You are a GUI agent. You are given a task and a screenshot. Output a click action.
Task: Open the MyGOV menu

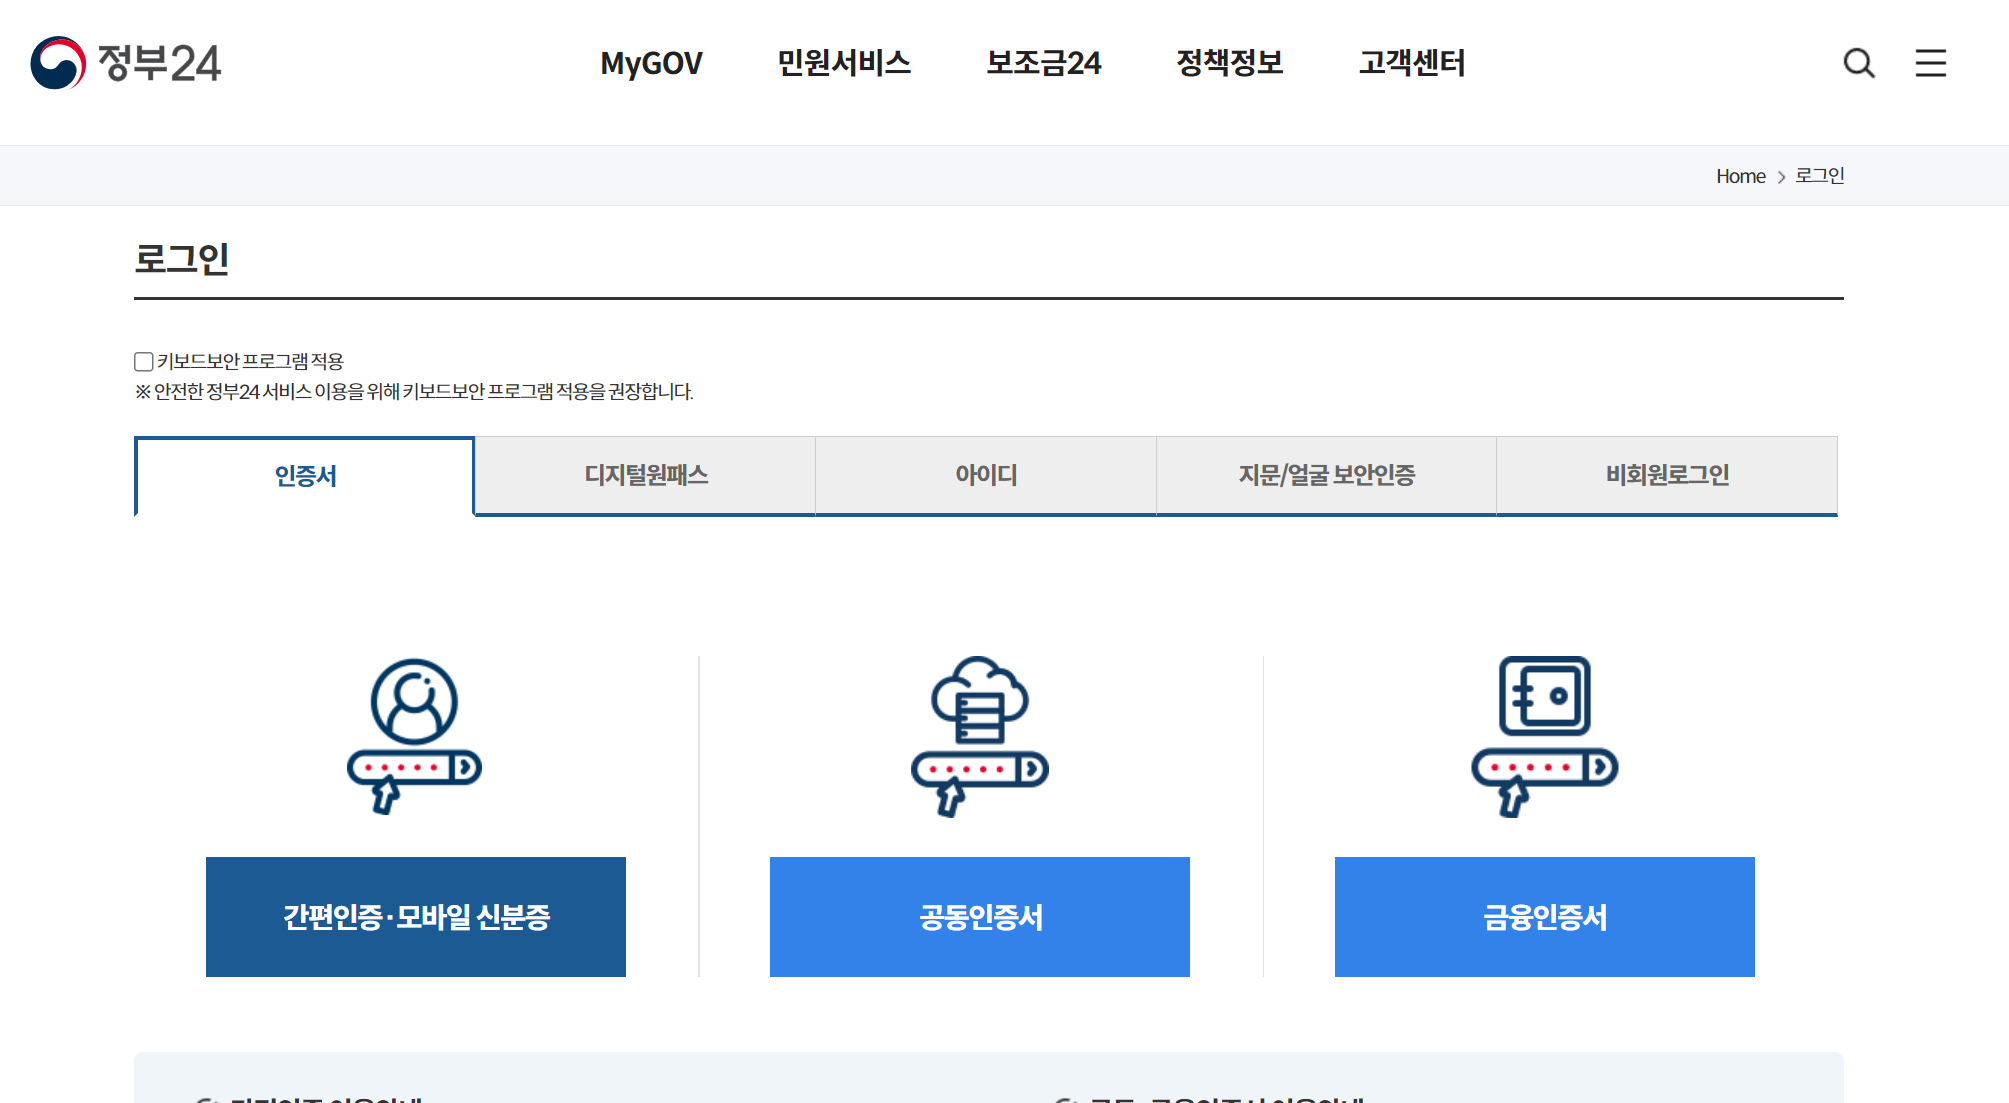(x=651, y=63)
